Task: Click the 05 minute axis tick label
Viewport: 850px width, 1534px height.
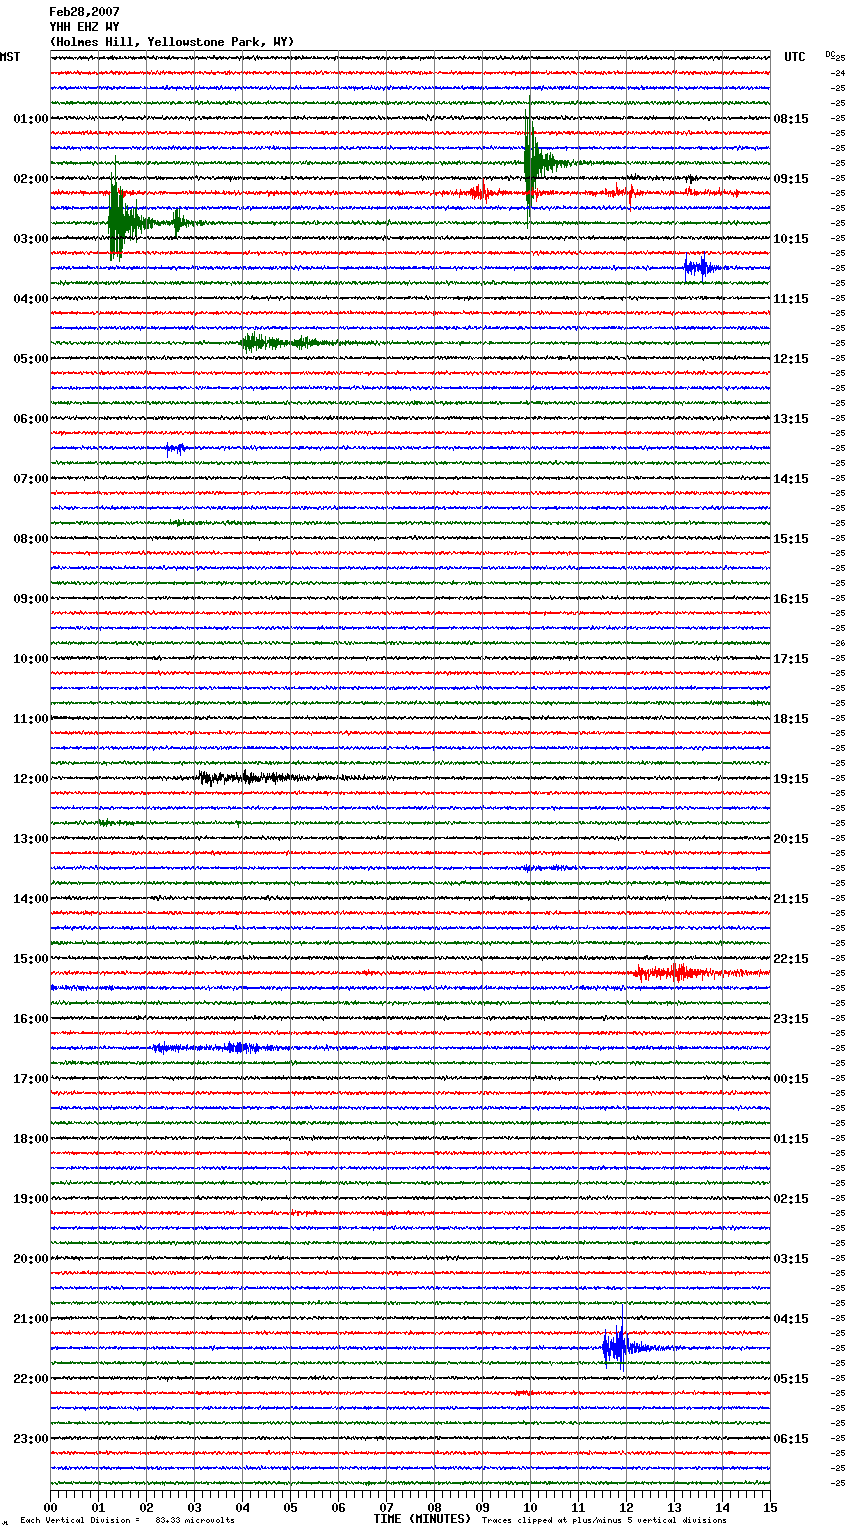Action: click(290, 1507)
